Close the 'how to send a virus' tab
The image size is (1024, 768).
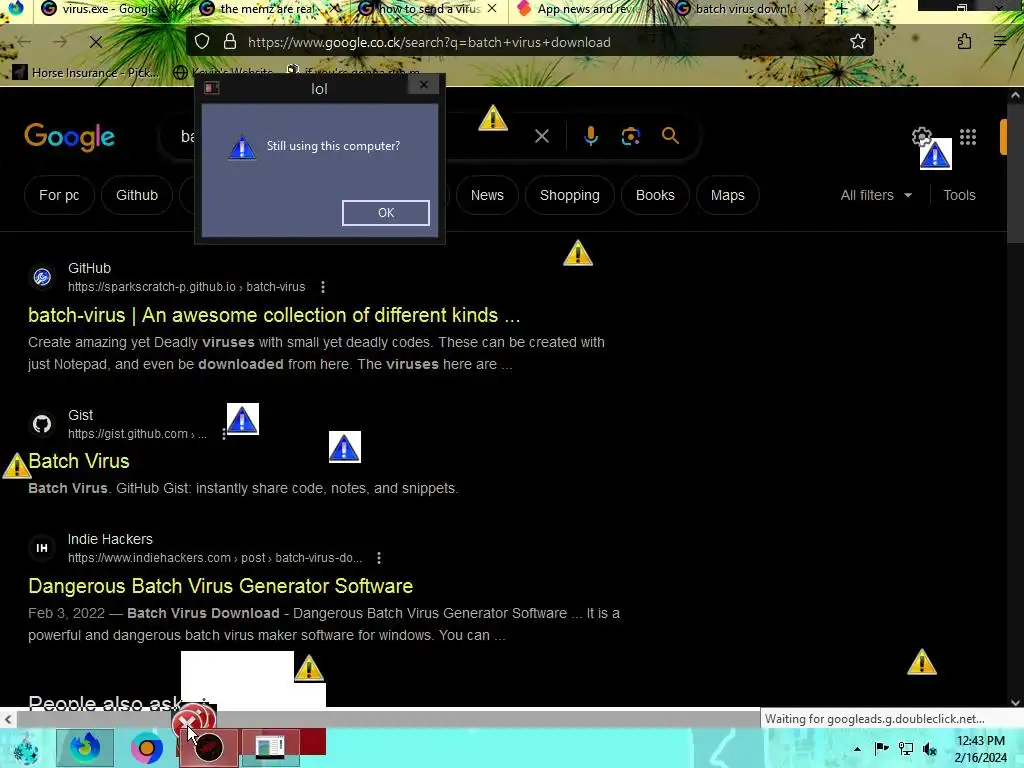(x=492, y=8)
